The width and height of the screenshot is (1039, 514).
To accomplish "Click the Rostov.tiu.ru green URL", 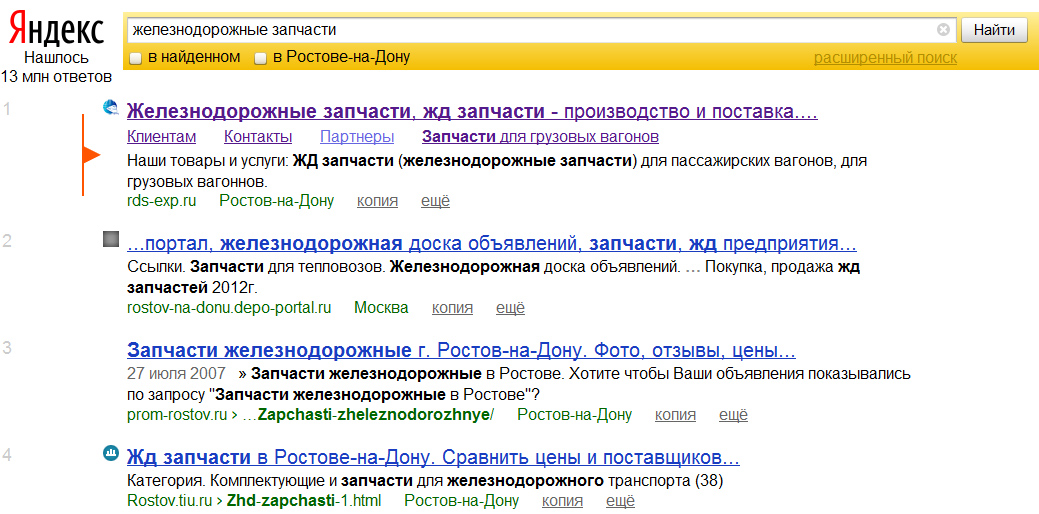I will point(172,500).
